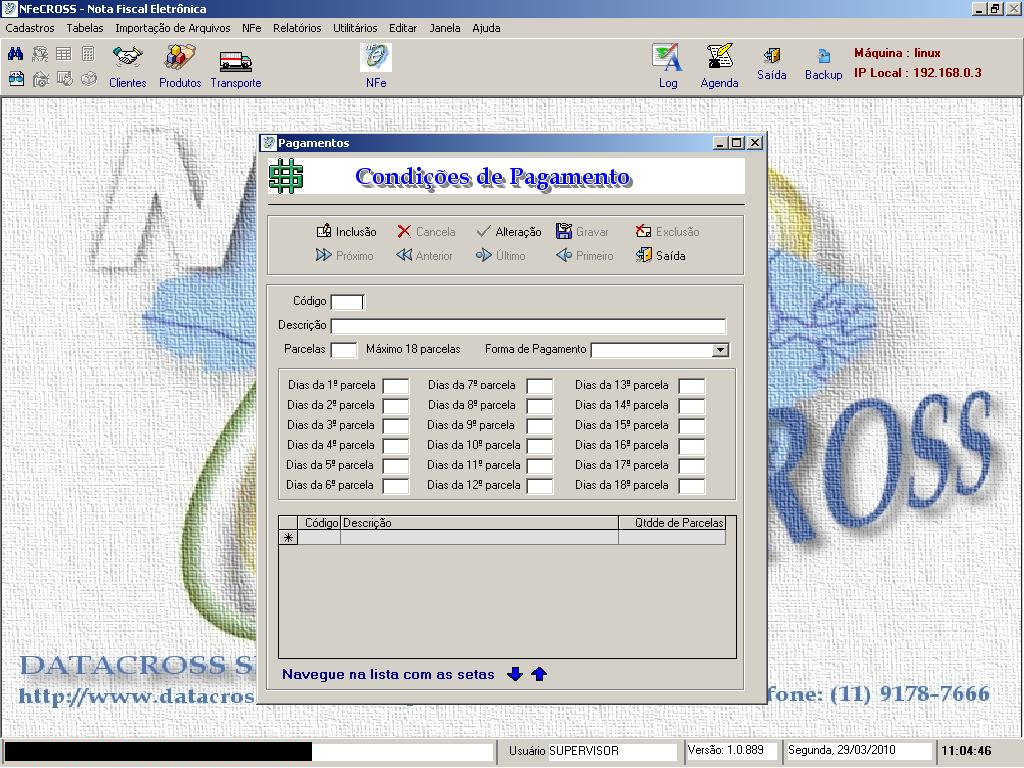The width and height of the screenshot is (1024, 768).
Task: Open the Utilitários menu
Action: (x=355, y=28)
